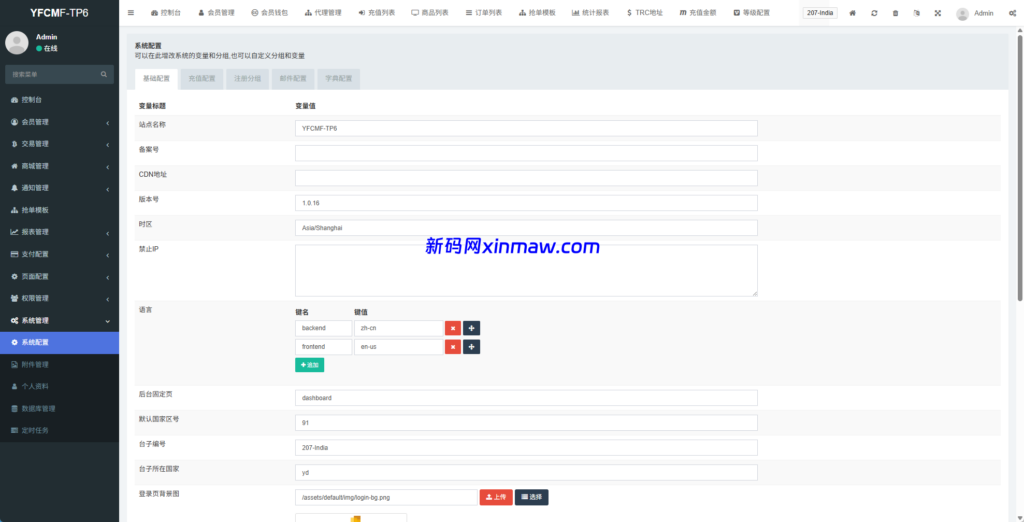Open 抢单模板 in the sidebar
Viewport: 1024px width, 522px height.
59,210
